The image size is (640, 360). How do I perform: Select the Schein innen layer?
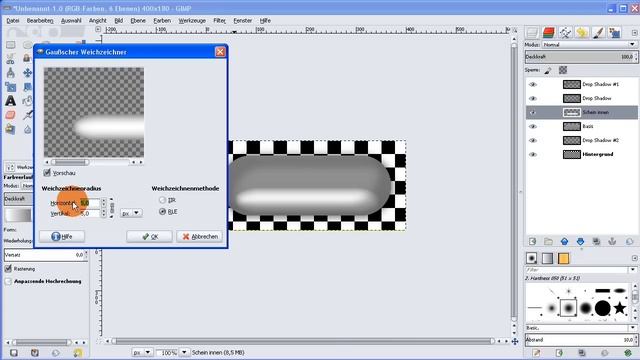(x=582, y=112)
